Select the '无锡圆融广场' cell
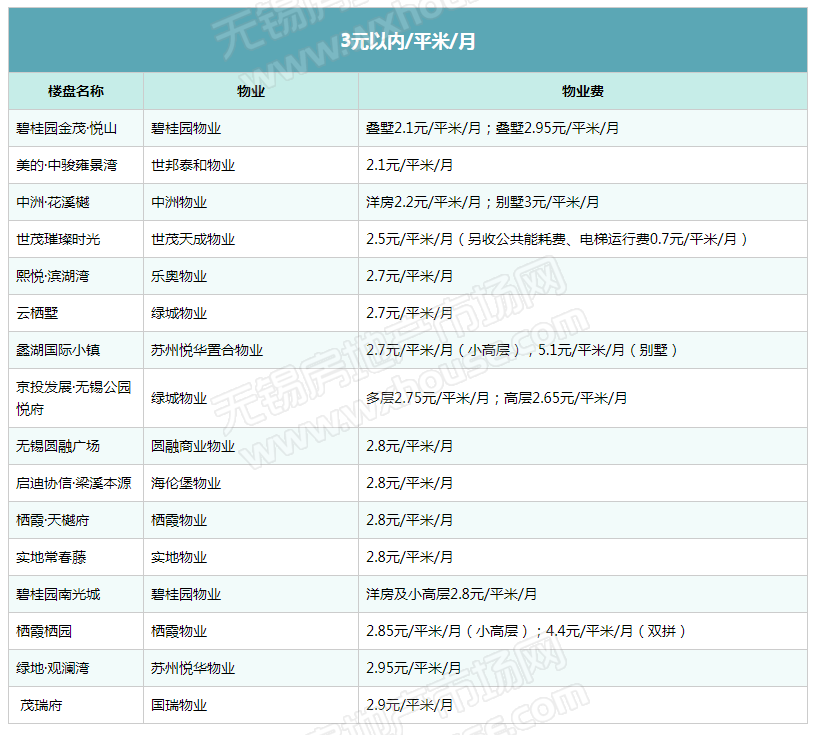The image size is (815, 735). 76,446
